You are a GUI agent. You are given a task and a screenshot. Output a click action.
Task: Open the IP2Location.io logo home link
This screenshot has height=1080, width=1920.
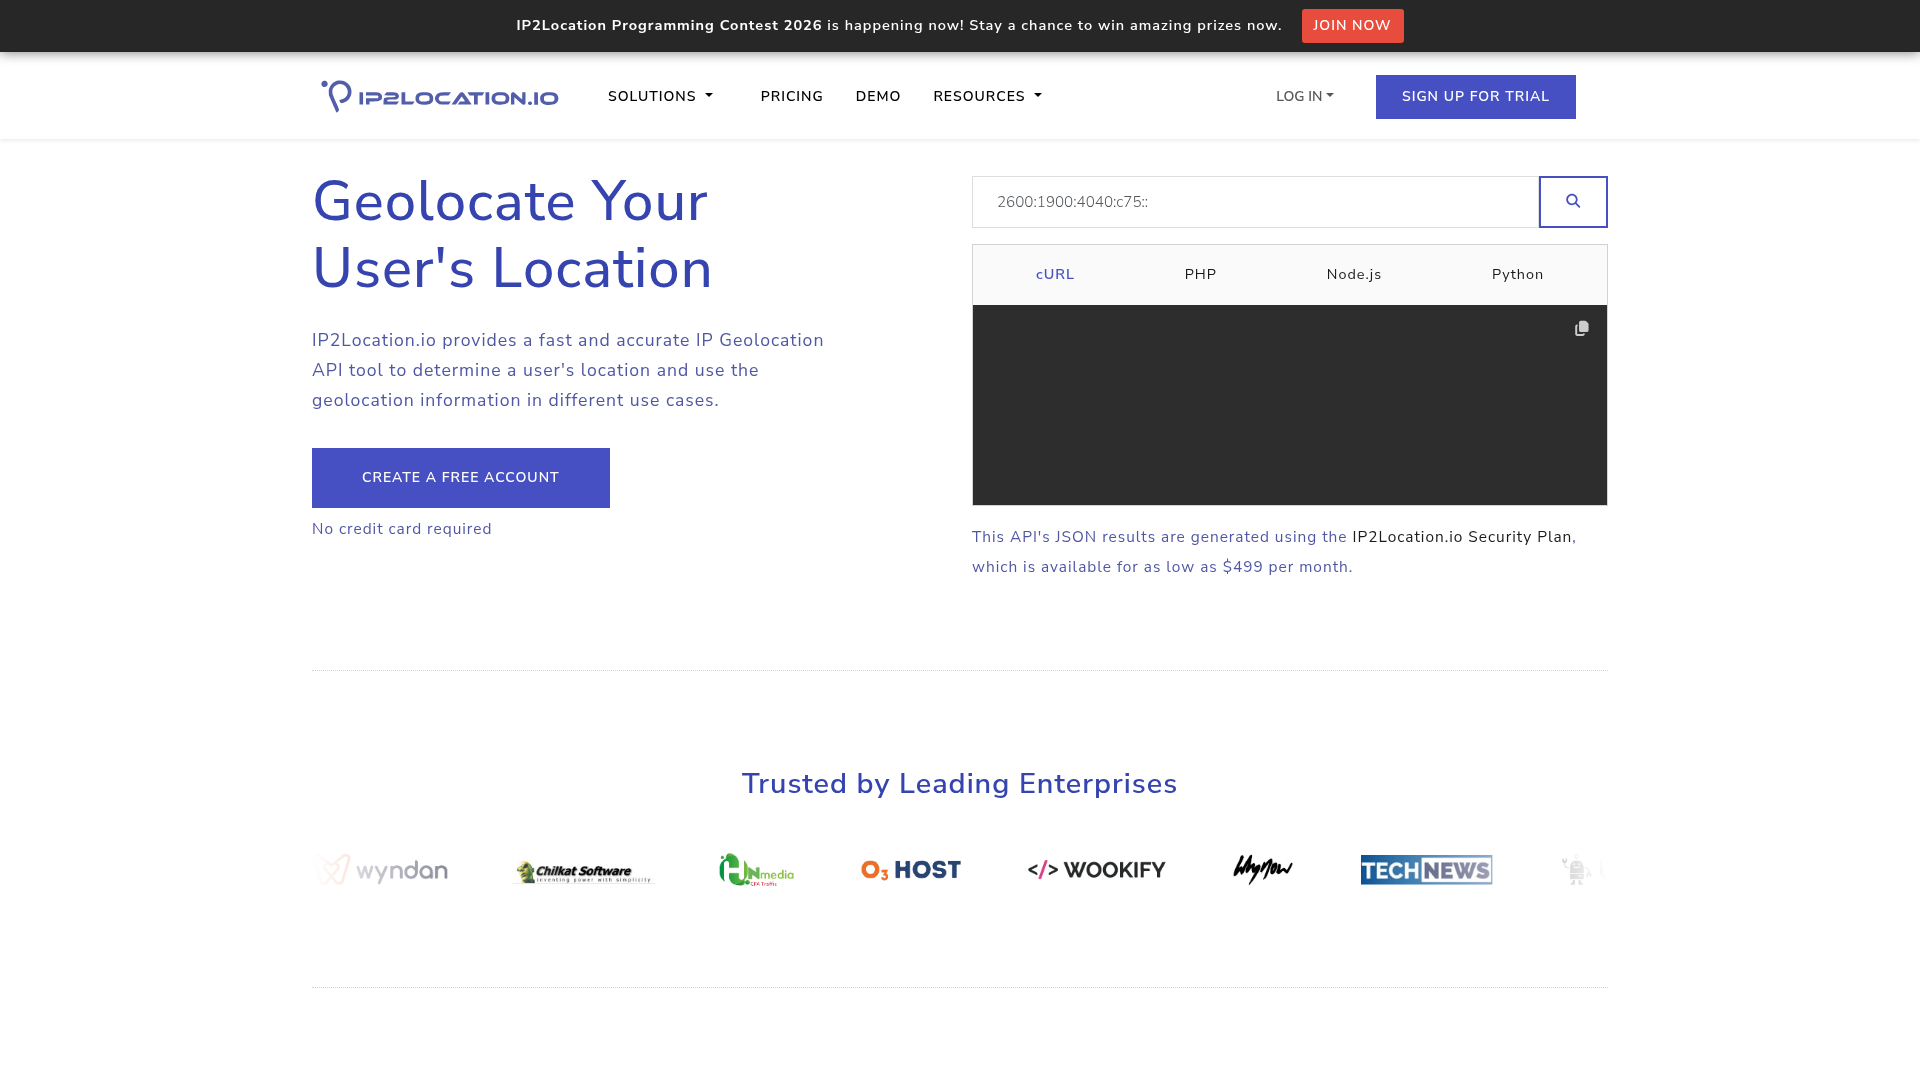point(440,96)
